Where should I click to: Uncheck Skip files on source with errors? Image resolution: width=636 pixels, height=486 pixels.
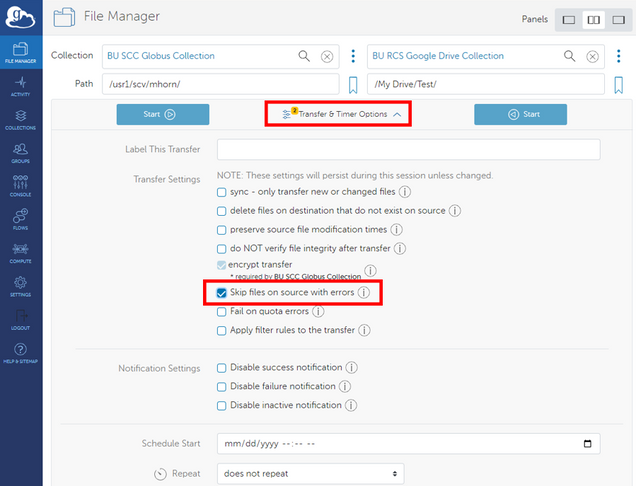click(x=221, y=293)
